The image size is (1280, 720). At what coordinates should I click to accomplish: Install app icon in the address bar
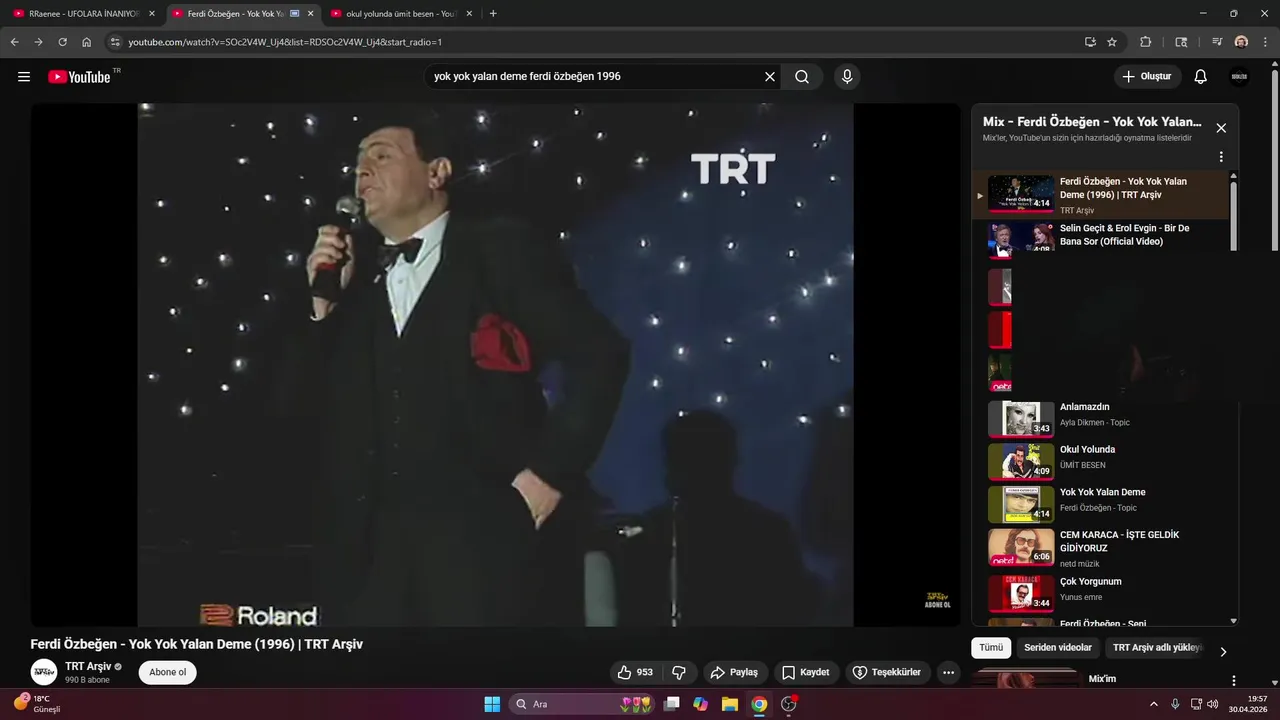(1090, 42)
